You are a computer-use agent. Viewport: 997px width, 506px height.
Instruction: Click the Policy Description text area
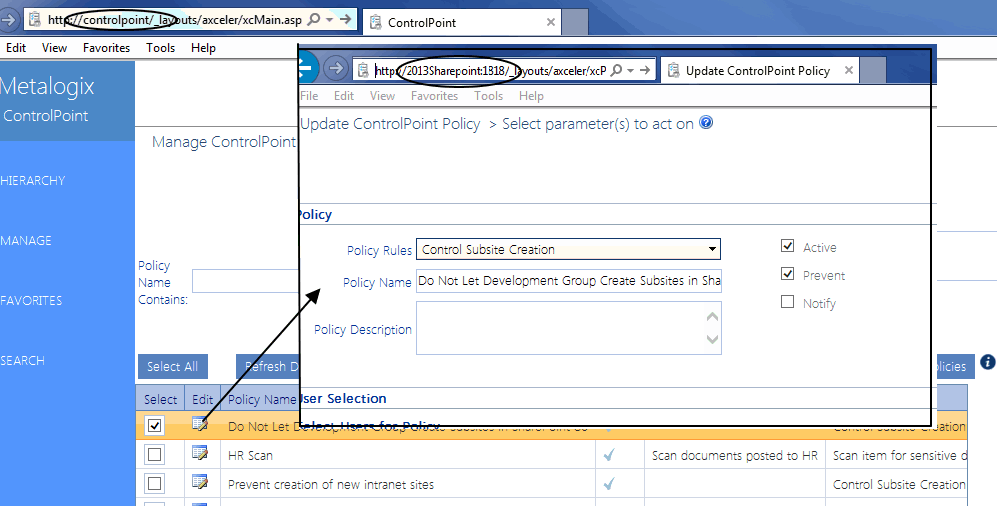[x=568, y=328]
